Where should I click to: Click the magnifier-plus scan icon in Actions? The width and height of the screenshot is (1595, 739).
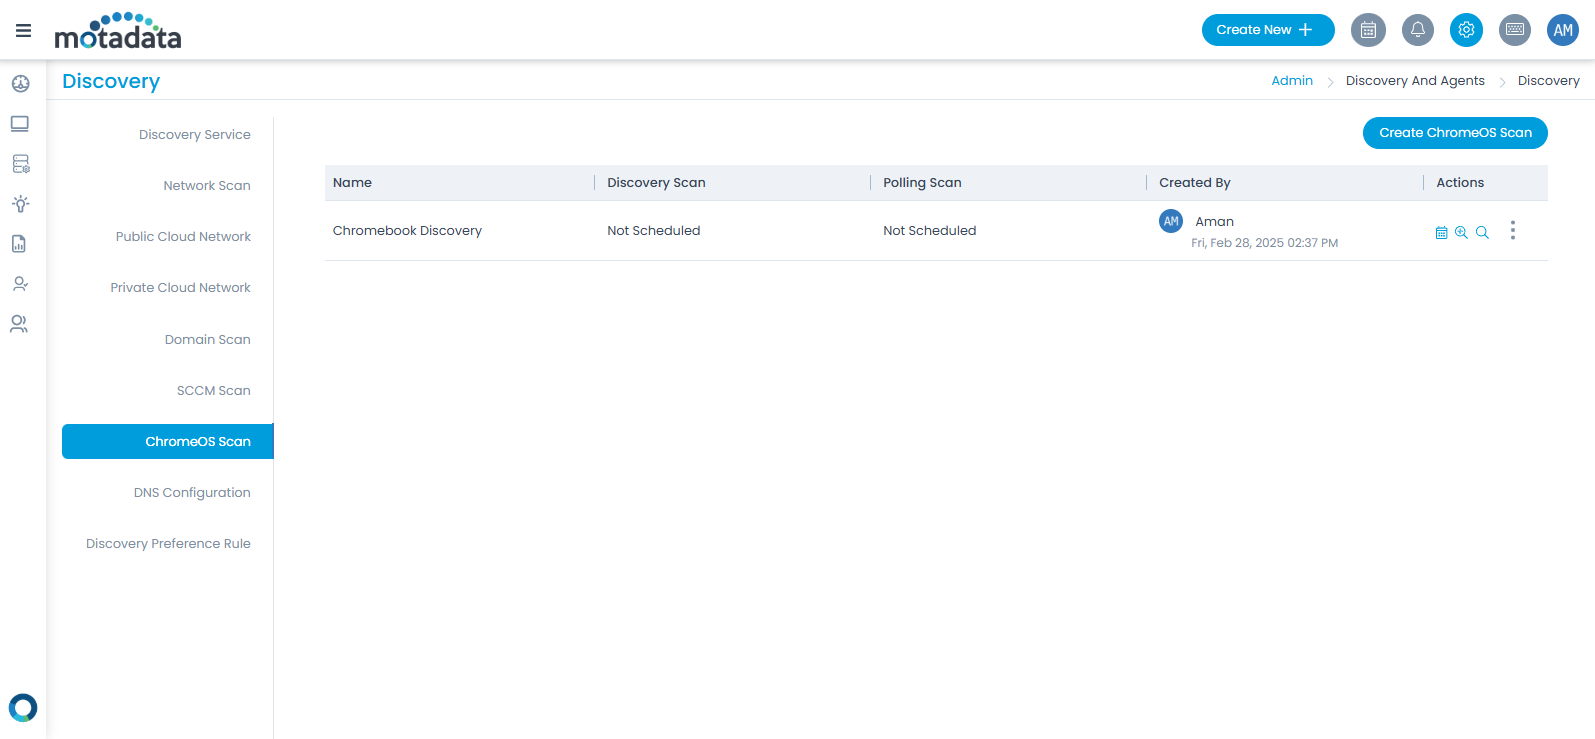click(x=1461, y=233)
